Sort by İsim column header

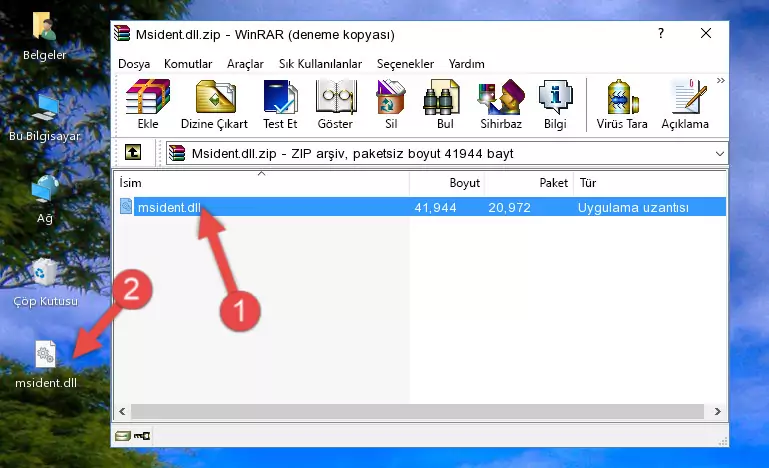click(x=262, y=182)
